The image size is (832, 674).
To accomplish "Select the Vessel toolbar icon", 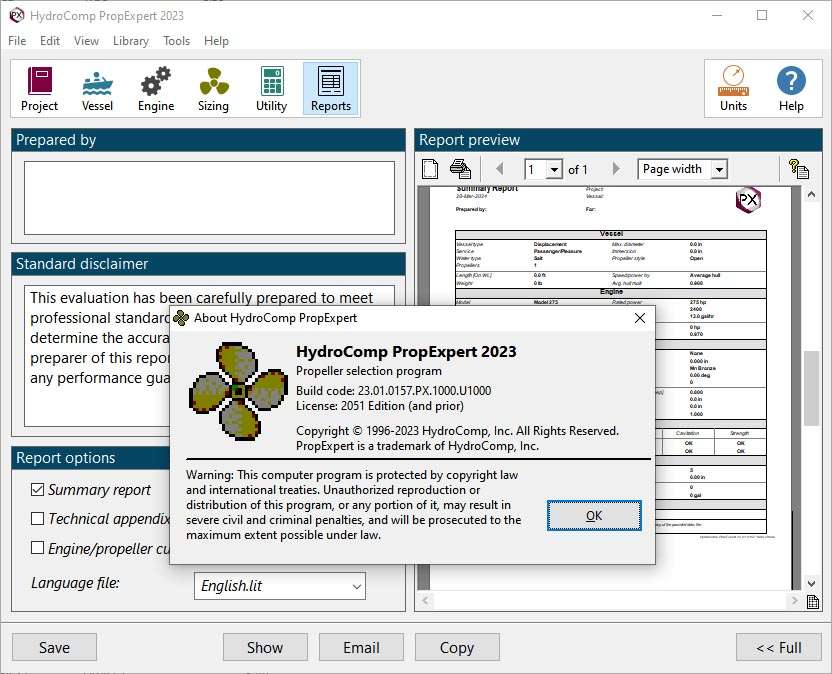I will 97,88.
